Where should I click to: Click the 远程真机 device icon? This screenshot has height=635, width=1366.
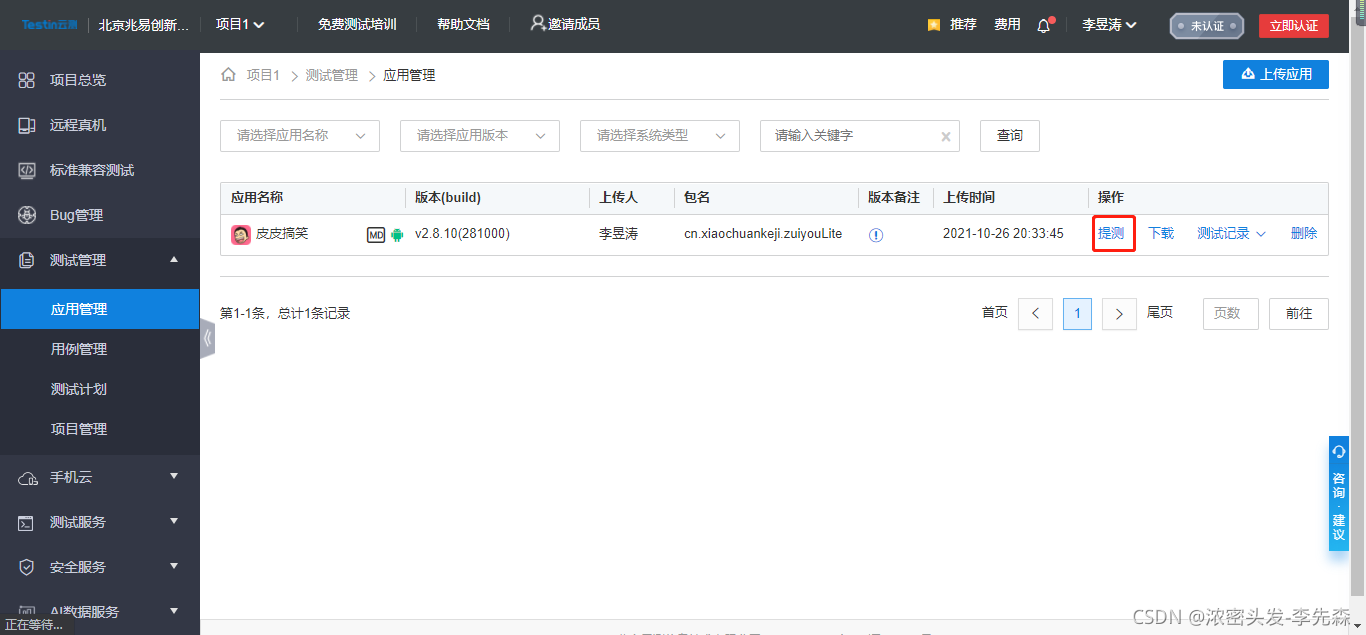coord(27,125)
